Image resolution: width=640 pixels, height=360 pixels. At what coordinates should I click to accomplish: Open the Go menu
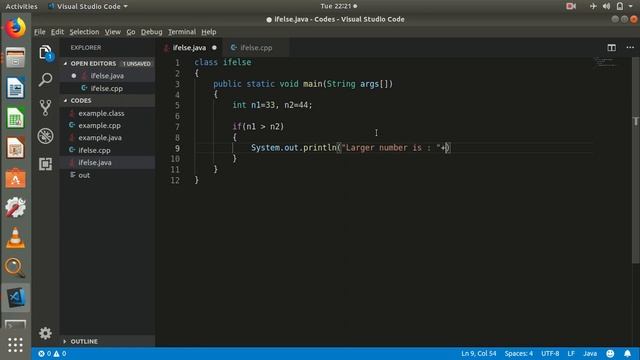click(131, 32)
